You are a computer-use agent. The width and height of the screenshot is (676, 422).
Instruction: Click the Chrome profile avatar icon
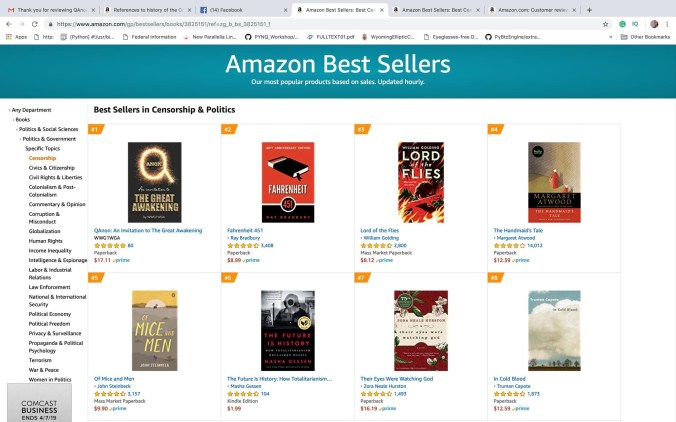(654, 22)
